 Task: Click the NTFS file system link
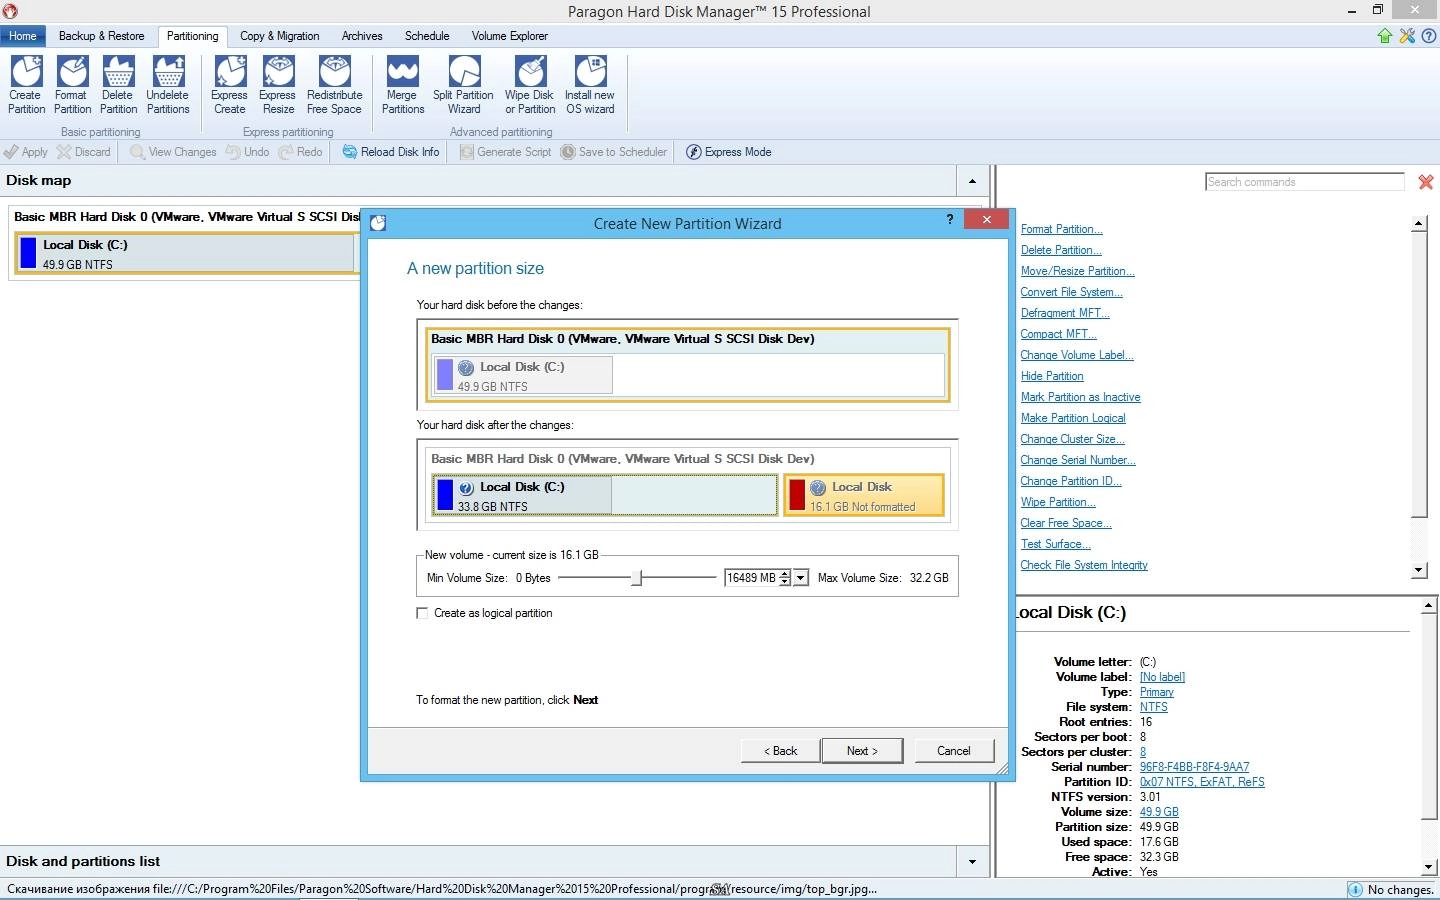(x=1153, y=707)
